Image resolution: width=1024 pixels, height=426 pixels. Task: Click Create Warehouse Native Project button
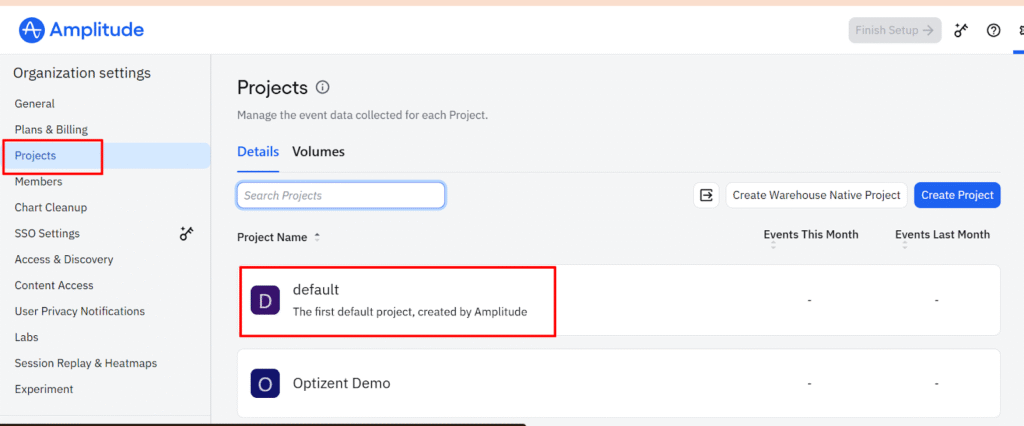click(816, 195)
